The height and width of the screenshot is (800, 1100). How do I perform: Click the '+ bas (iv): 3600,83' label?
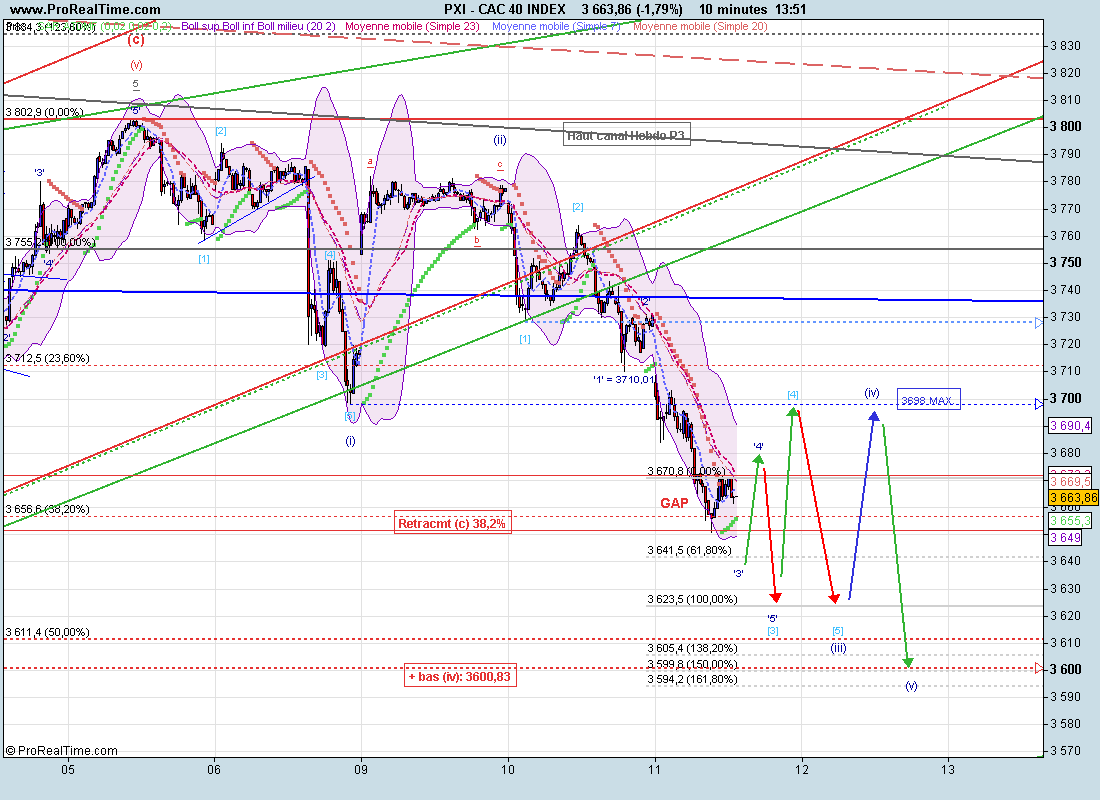tap(461, 676)
